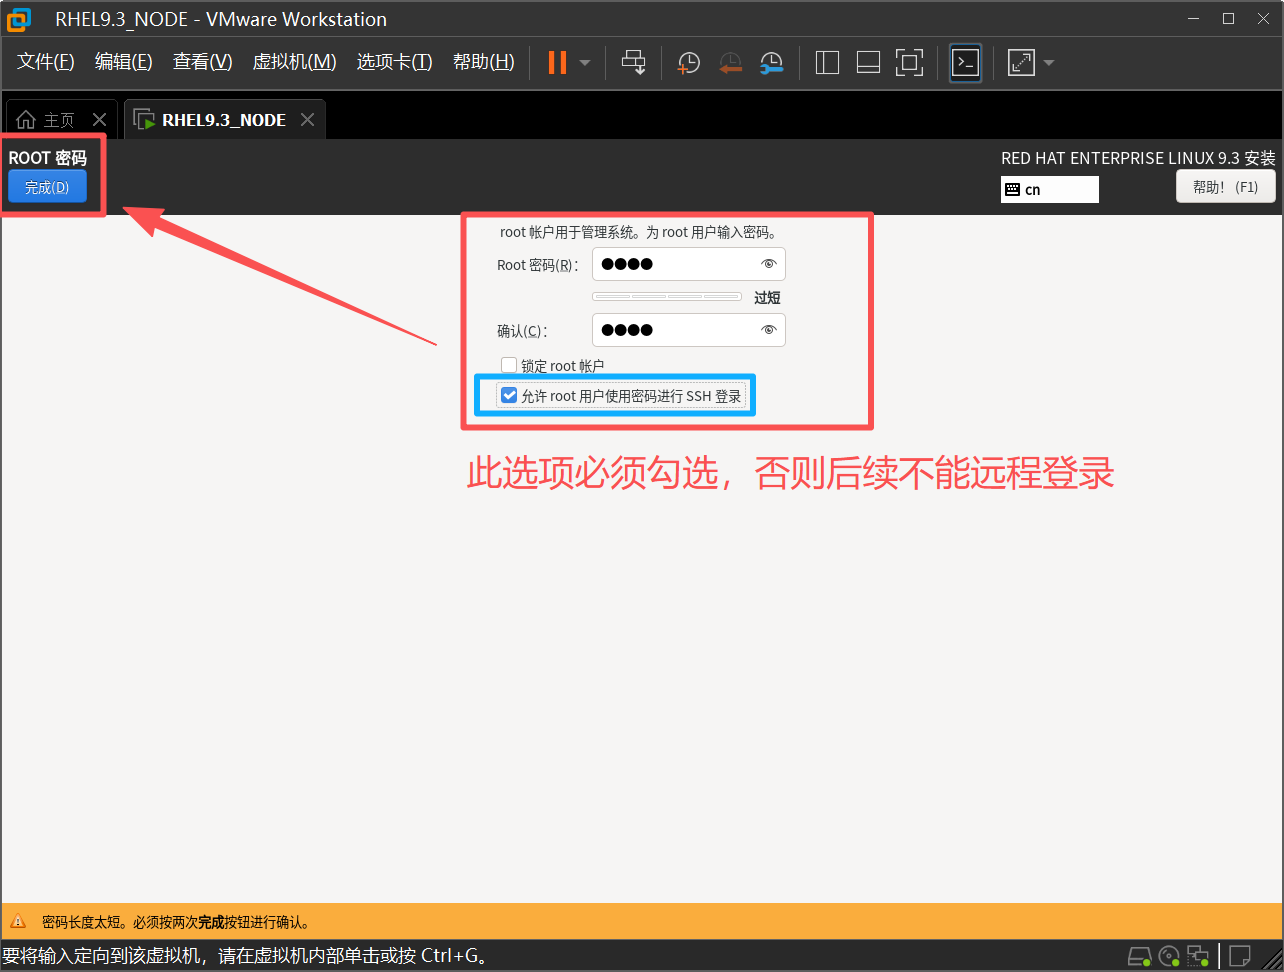
Task: Switch to console view
Action: tap(965, 62)
